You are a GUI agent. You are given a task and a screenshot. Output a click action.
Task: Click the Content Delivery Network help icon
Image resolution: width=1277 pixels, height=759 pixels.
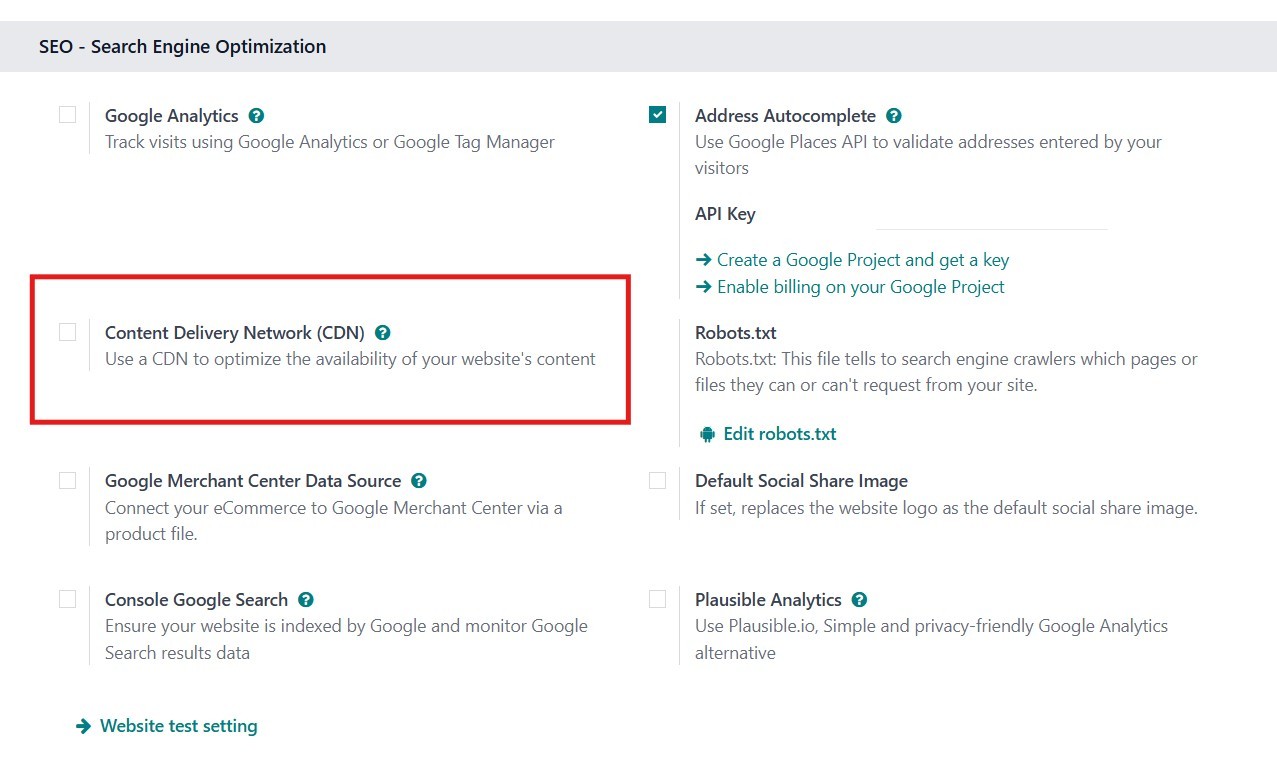382,333
